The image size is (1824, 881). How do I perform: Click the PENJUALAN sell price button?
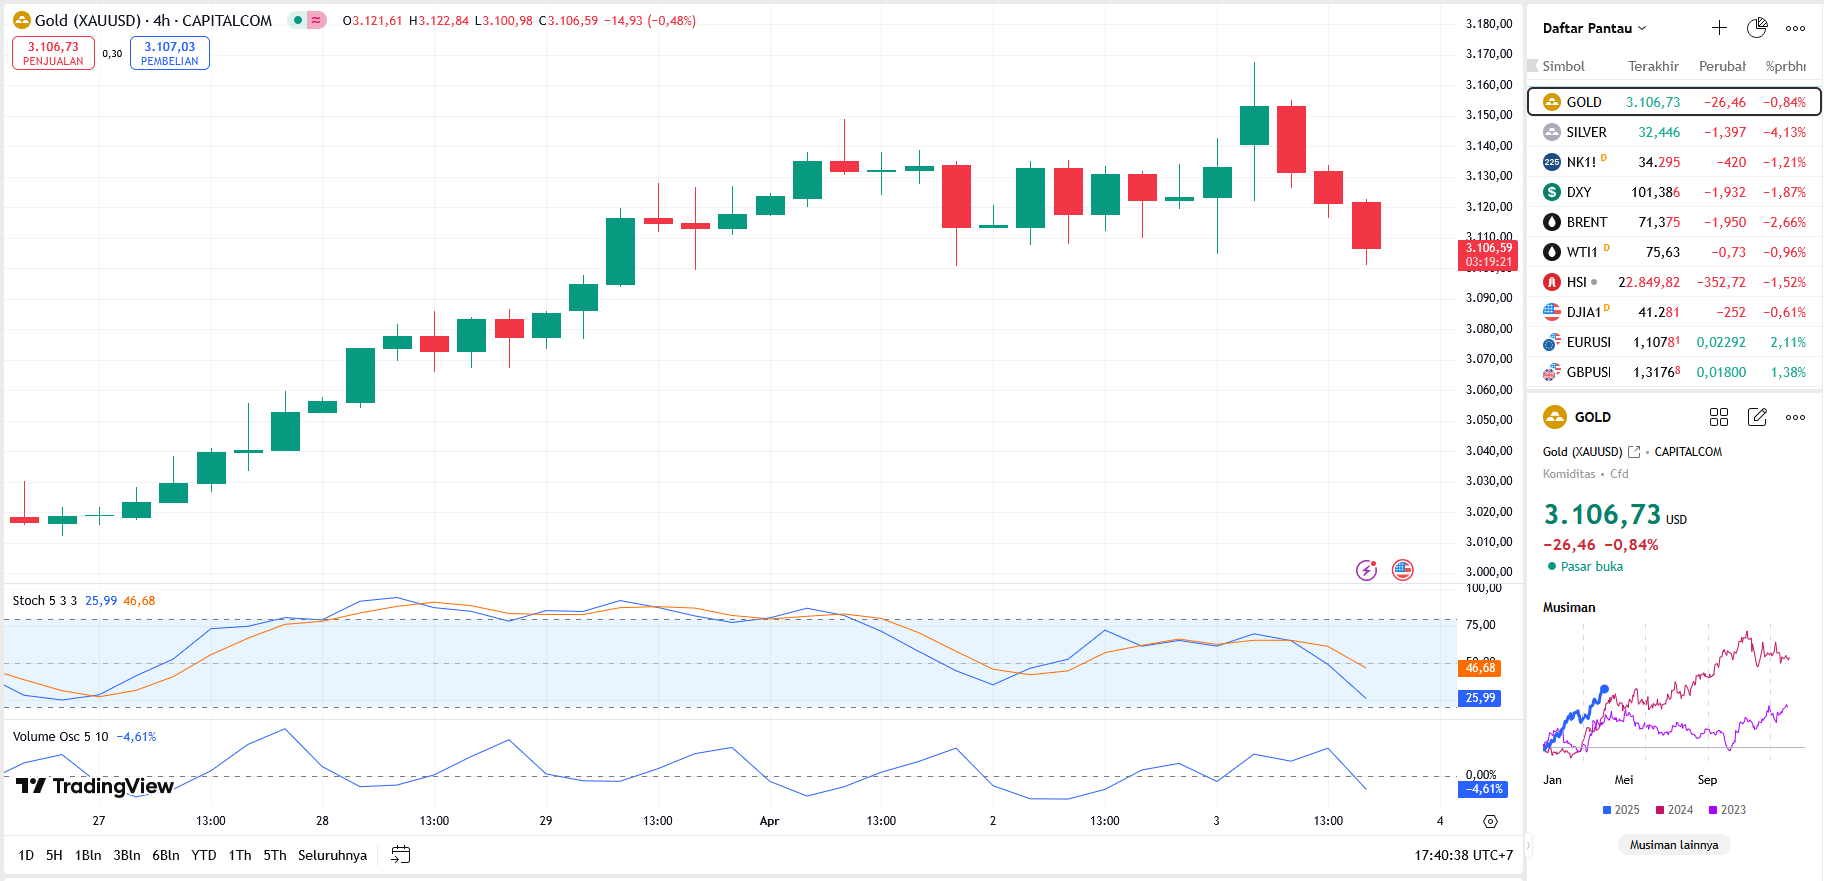53,53
